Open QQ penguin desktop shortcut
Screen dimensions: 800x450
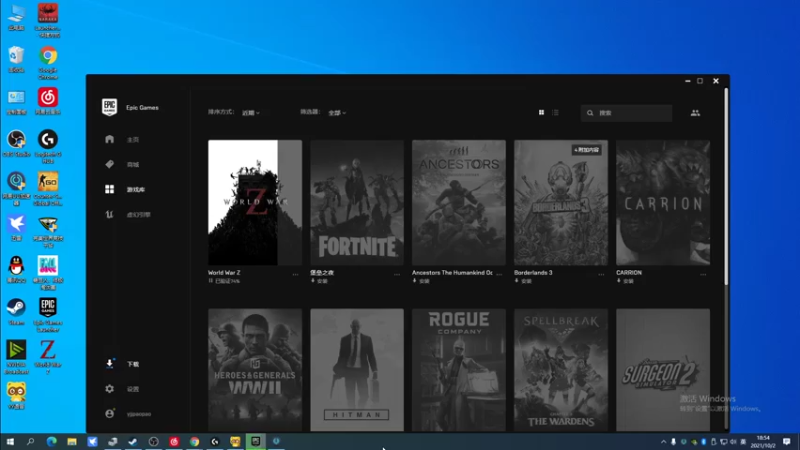point(16,269)
